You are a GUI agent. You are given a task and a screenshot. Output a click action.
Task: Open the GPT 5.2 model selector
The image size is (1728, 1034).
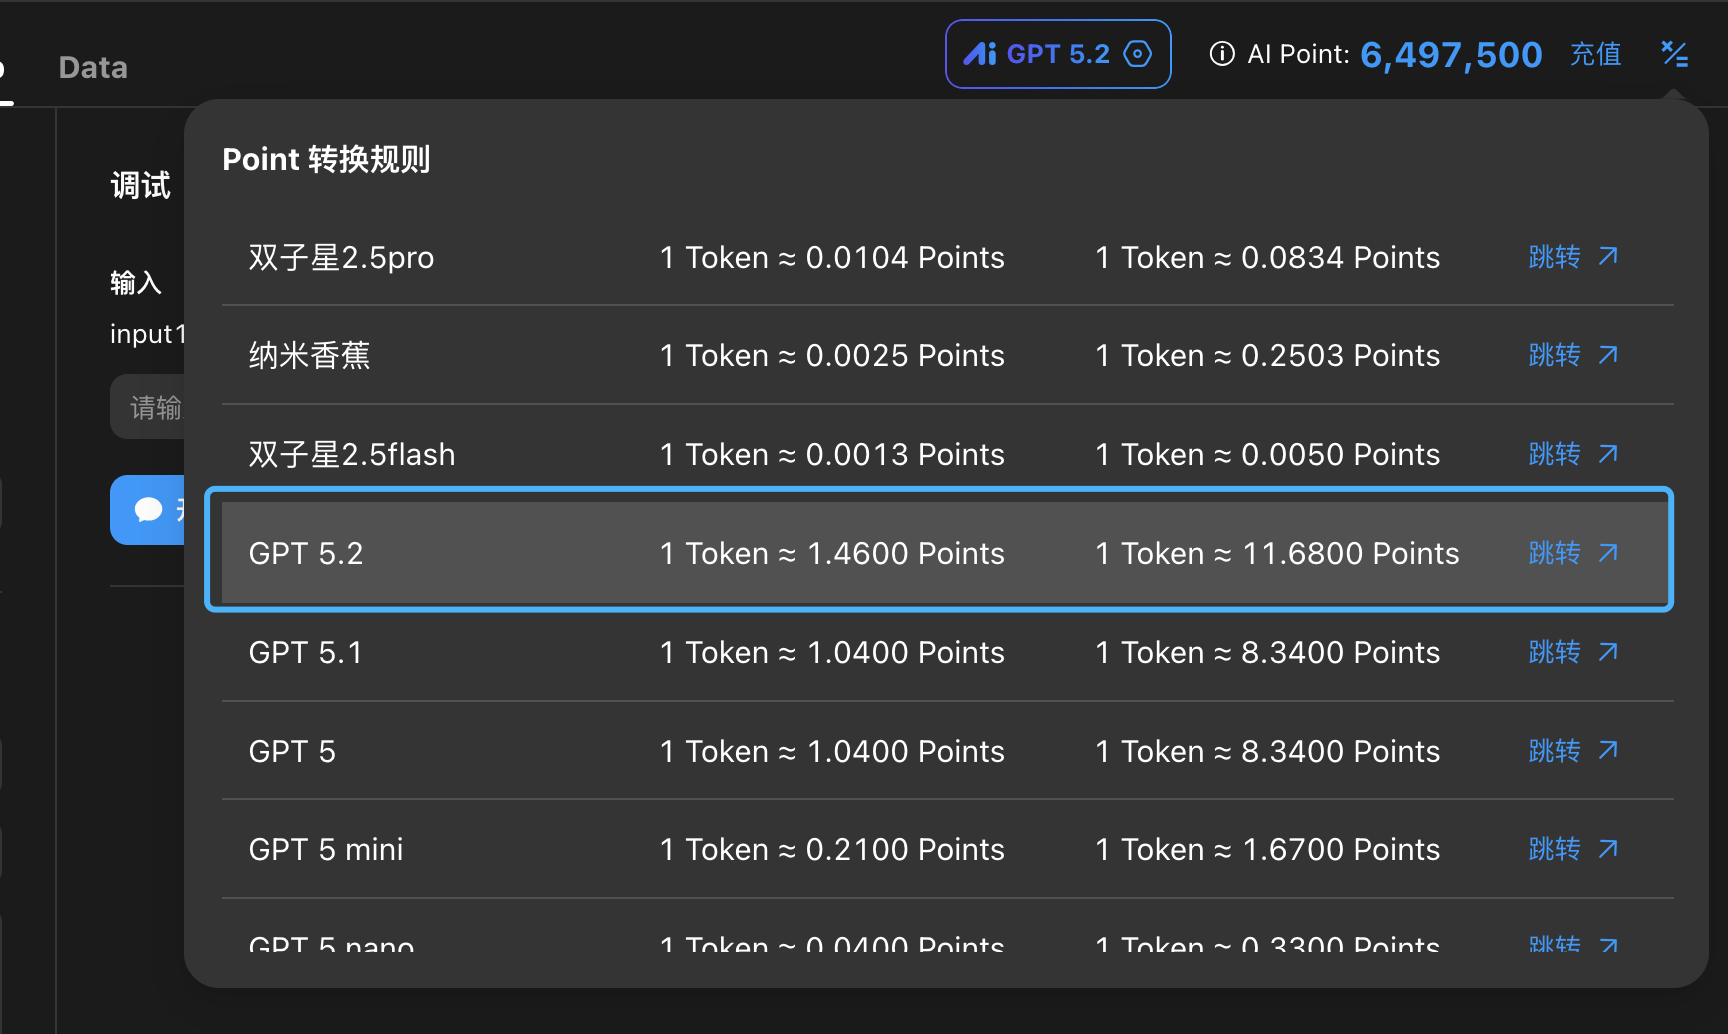1058,54
